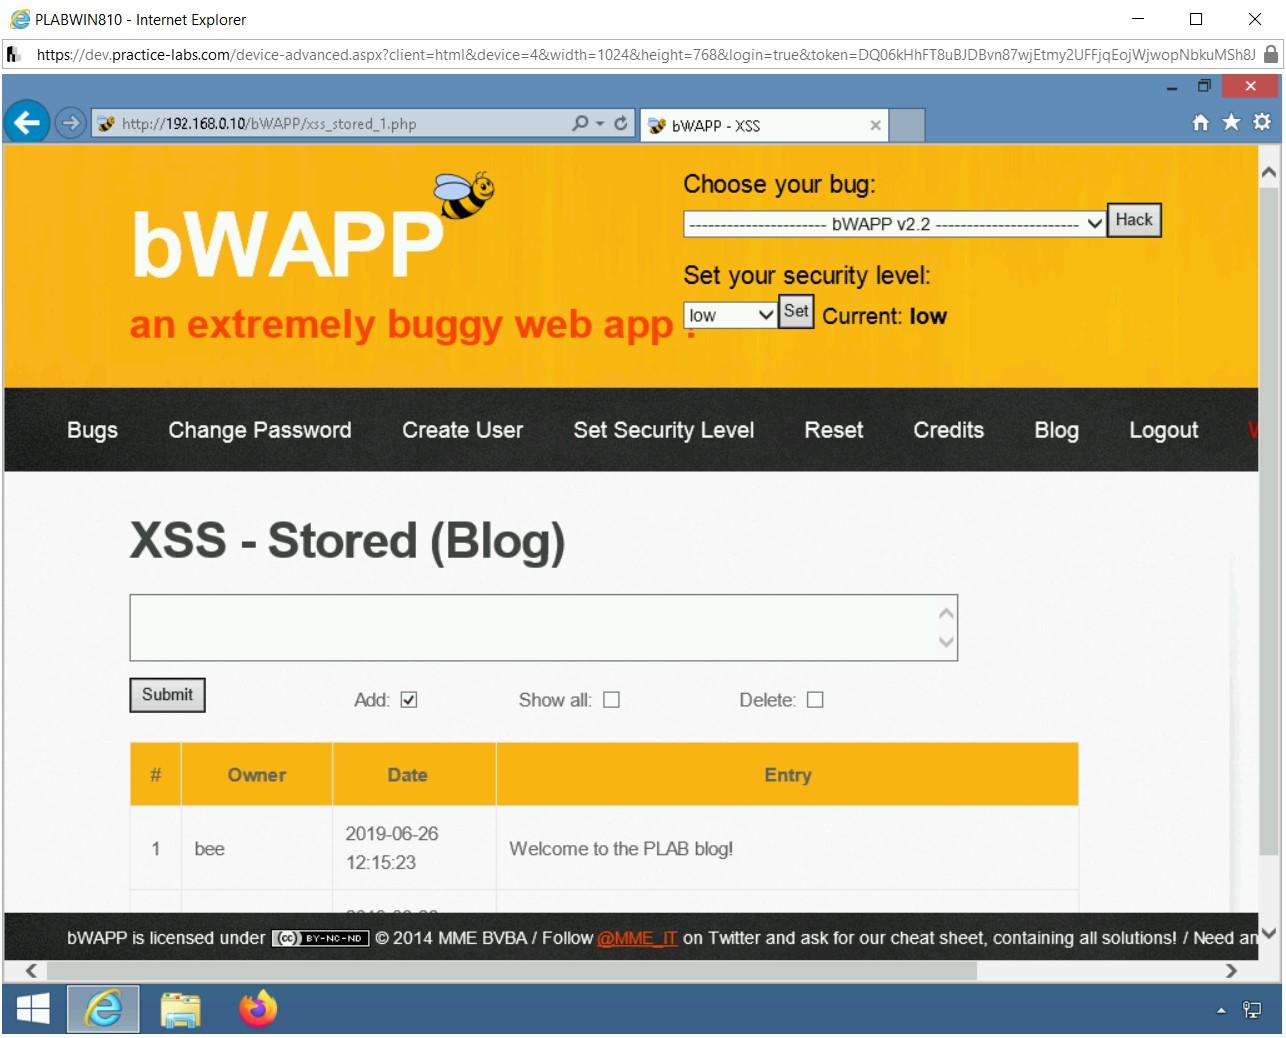Launch Firefox from the taskbar
Screen dimensions: 1286x1038
point(257,1009)
